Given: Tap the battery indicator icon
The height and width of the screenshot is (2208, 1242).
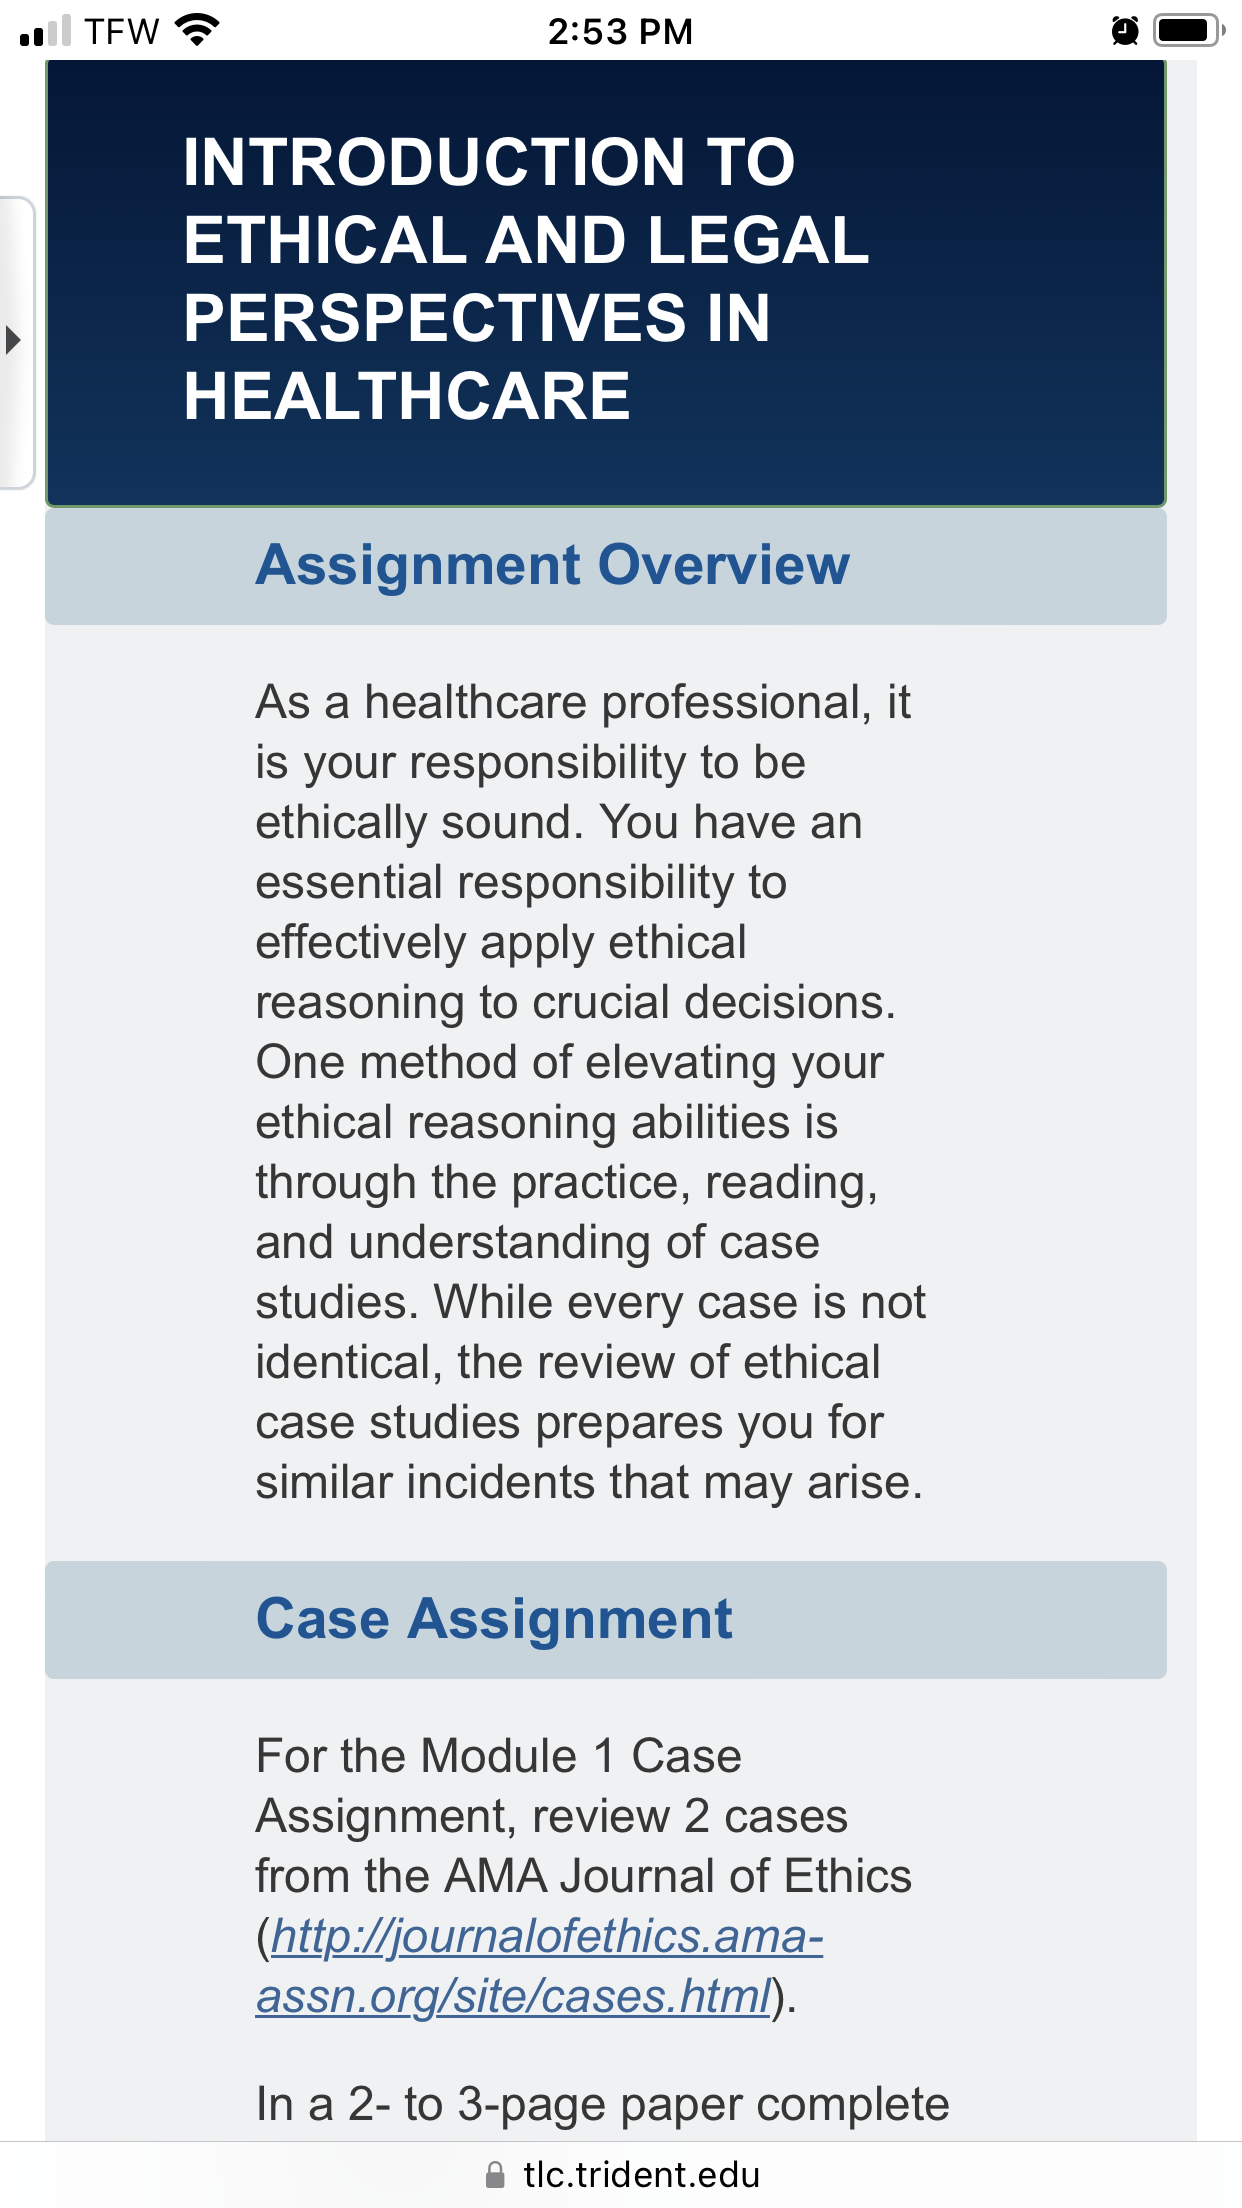Looking at the screenshot, I should [x=1188, y=30].
